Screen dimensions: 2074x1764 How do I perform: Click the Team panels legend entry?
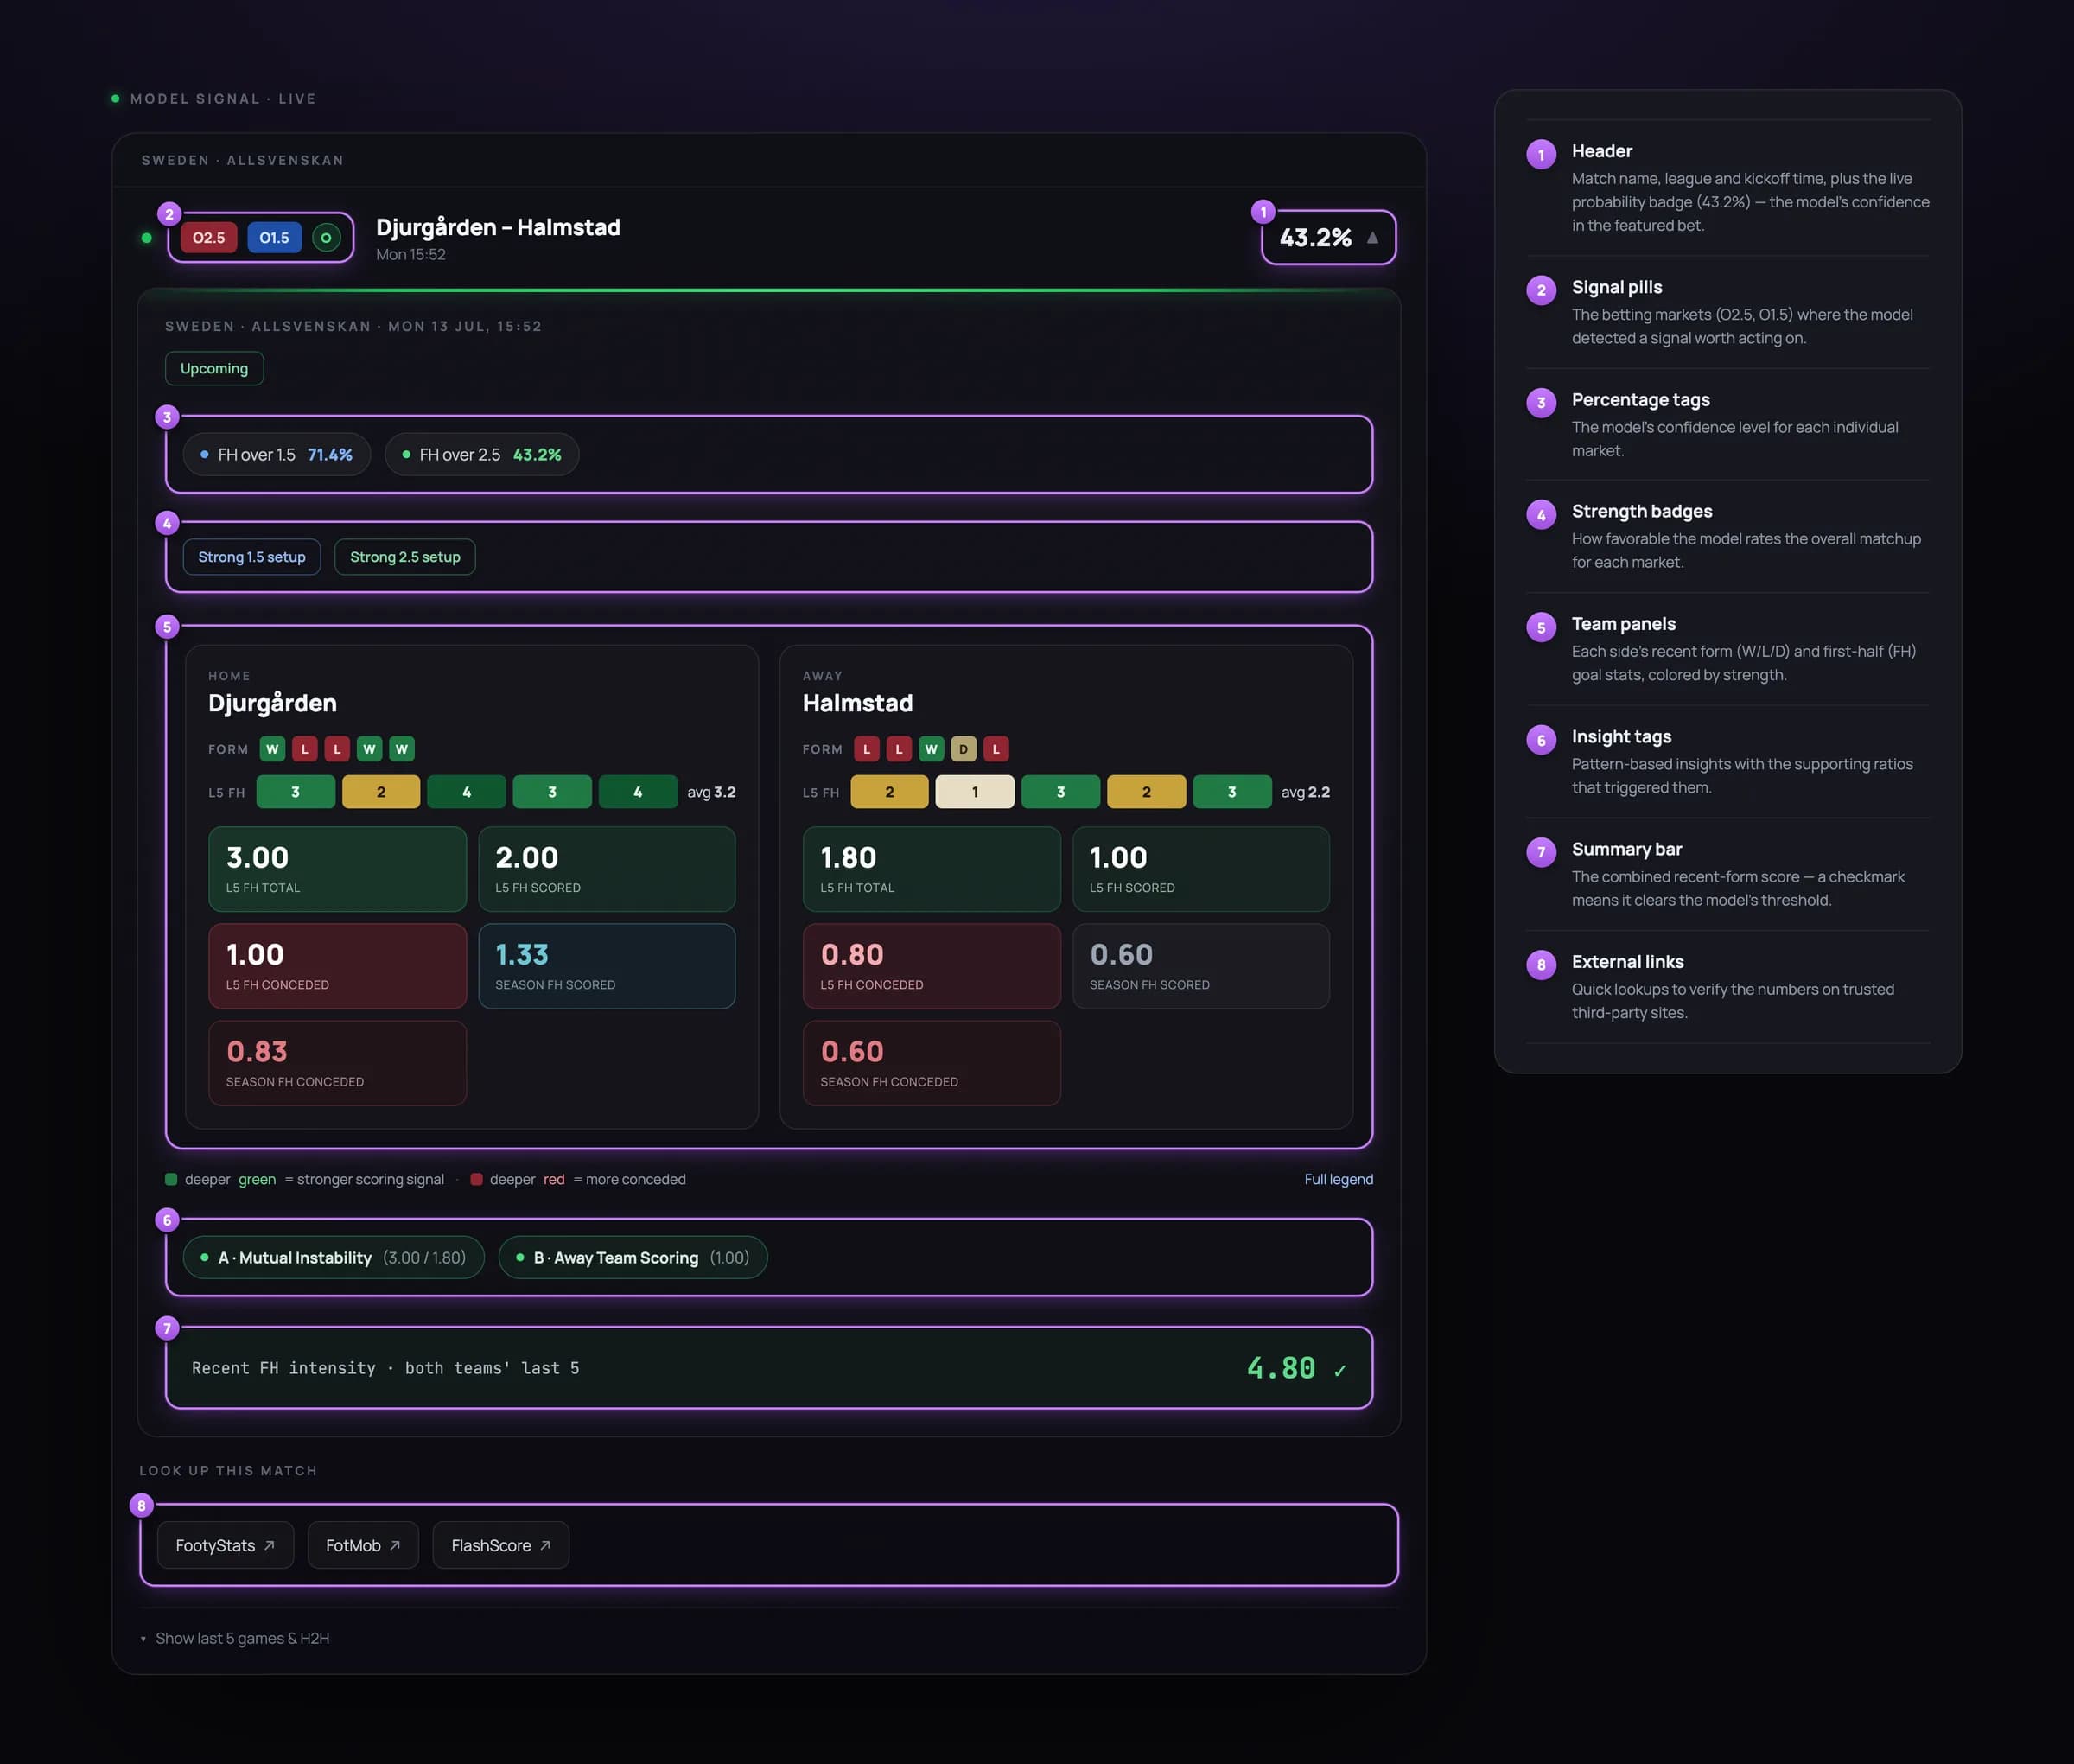pos(1728,649)
